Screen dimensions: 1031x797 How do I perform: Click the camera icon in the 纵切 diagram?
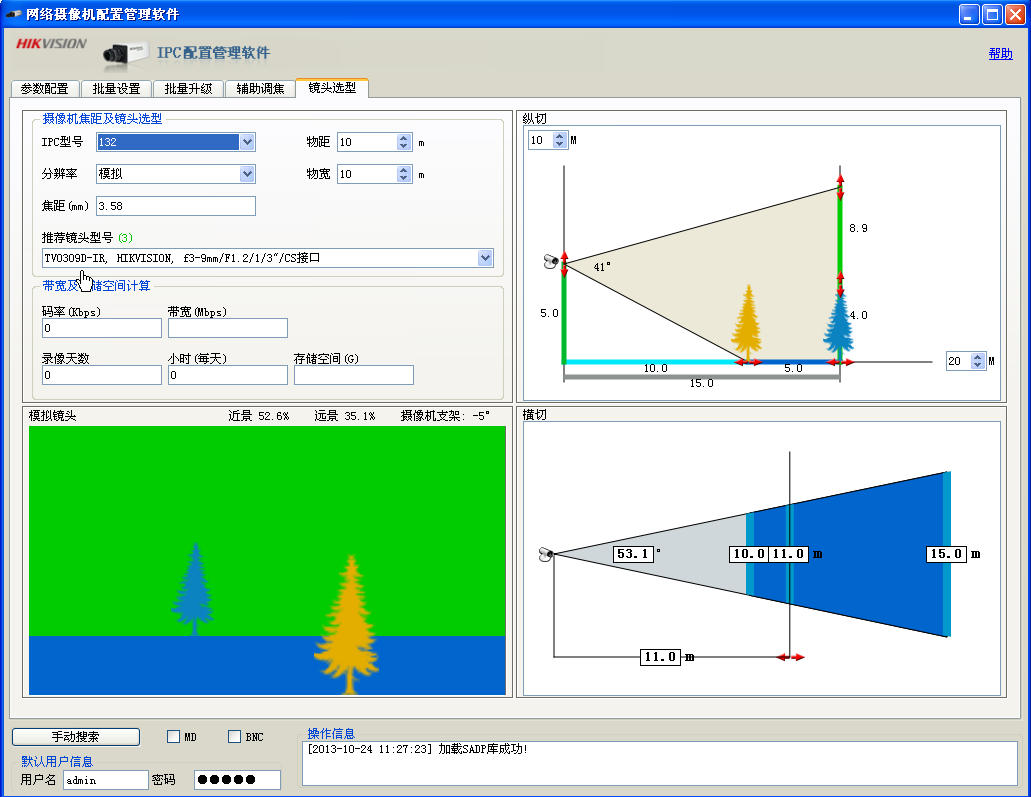tap(551, 262)
